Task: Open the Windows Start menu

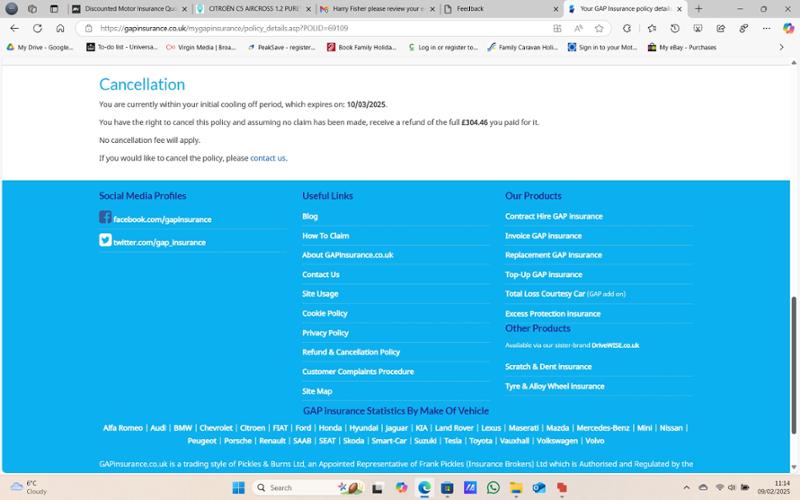Action: [x=238, y=488]
